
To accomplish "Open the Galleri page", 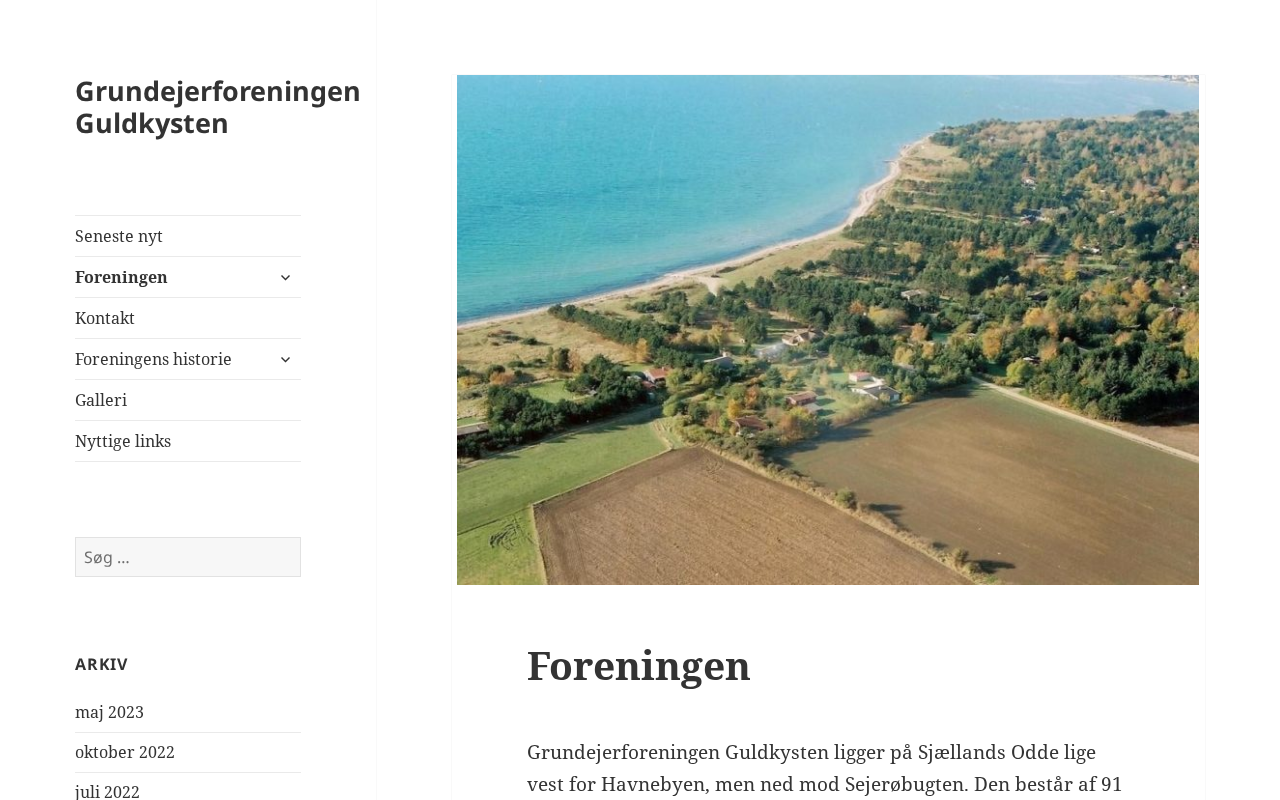I will (101, 400).
